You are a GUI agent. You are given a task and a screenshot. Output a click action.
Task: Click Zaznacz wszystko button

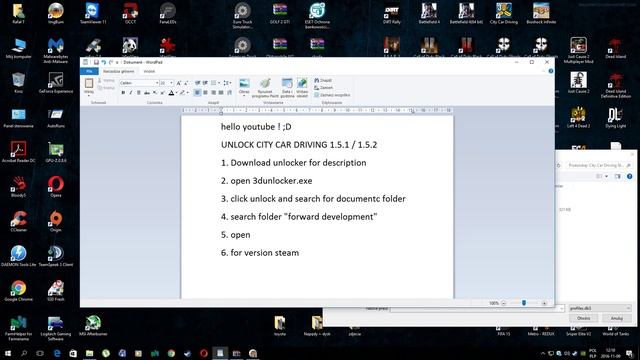[332, 95]
